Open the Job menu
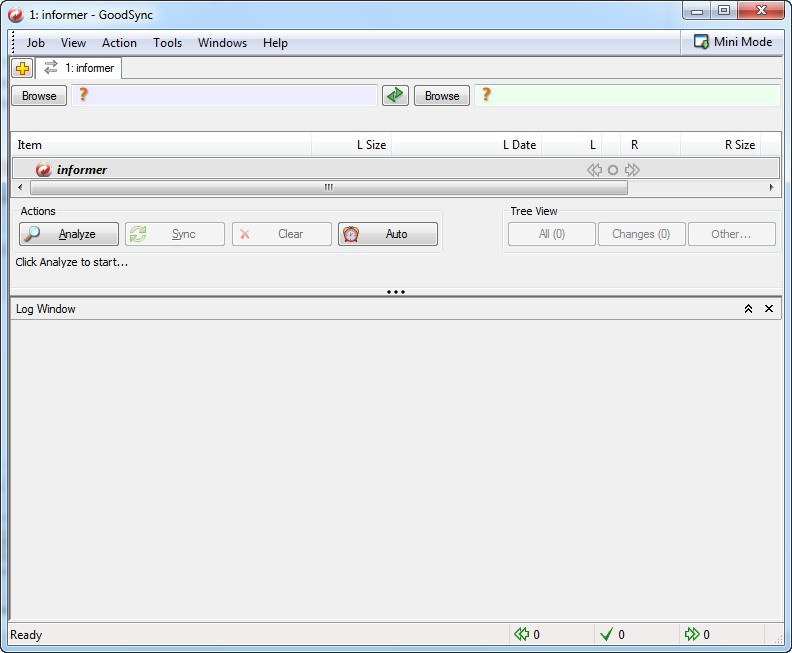Screen dimensions: 792x653 35,43
